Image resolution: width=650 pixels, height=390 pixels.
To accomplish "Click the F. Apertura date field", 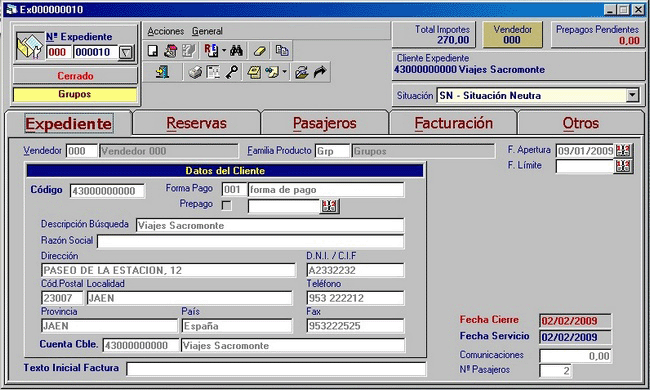I will pyautogui.click(x=585, y=150).
